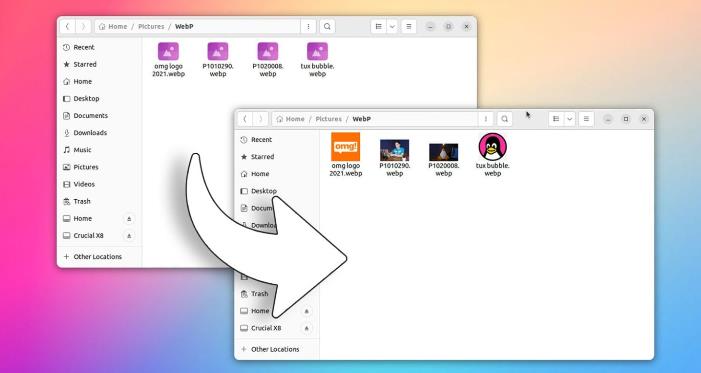Image resolution: width=701 pixels, height=373 pixels.
Task: Expand view options dropdown in the front window
Action: [570, 119]
